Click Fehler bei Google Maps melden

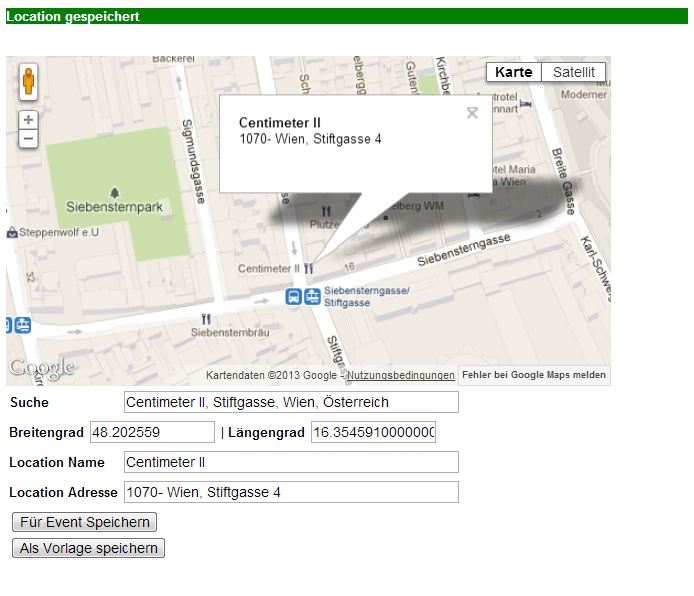534,375
